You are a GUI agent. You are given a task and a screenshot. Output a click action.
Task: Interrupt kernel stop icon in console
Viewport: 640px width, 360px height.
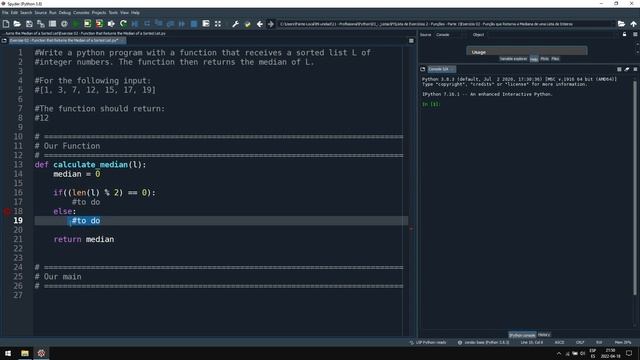pyautogui.click(x=619, y=69)
